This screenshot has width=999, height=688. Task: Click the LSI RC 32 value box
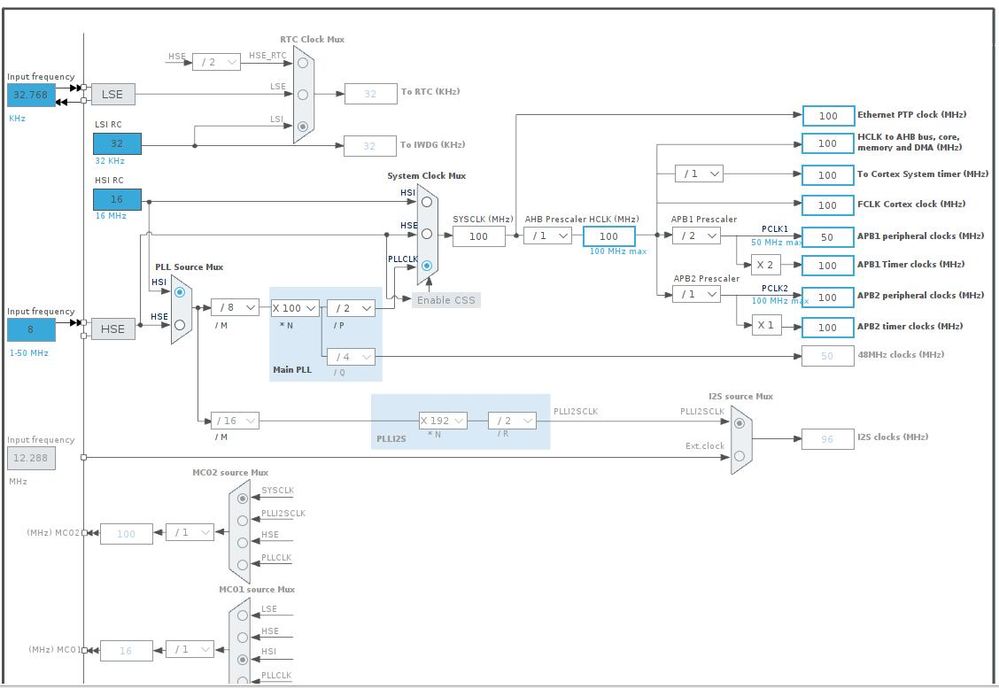117,144
